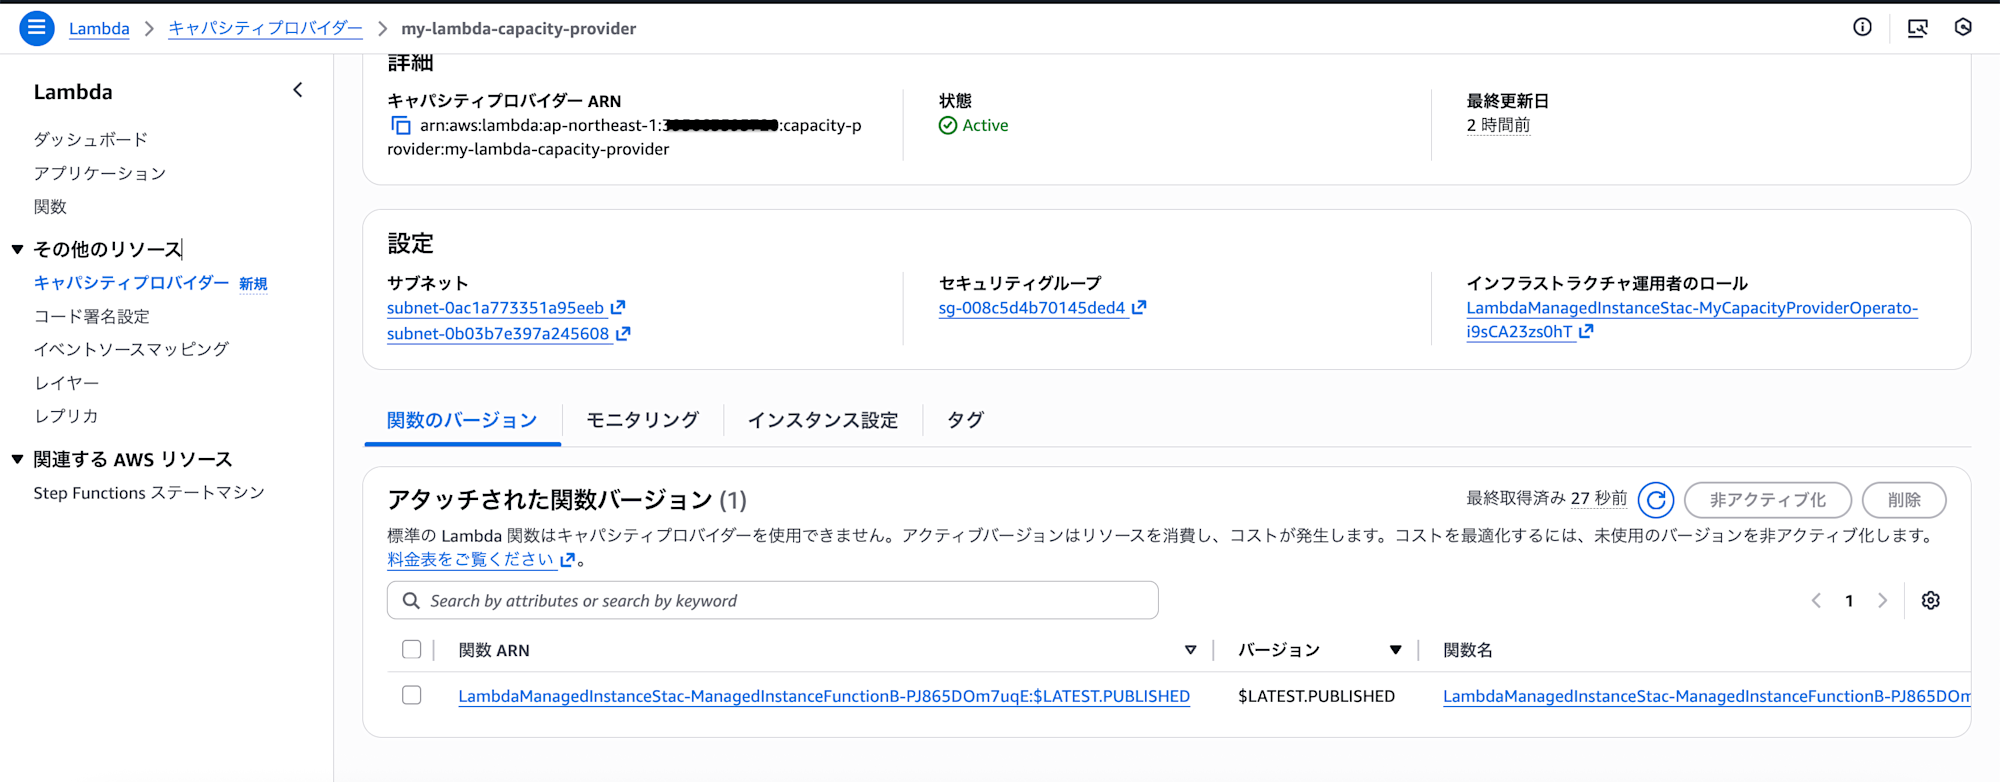Open subnet-0ac1a773351a95eeb link
This screenshot has width=2000, height=782.
click(495, 308)
